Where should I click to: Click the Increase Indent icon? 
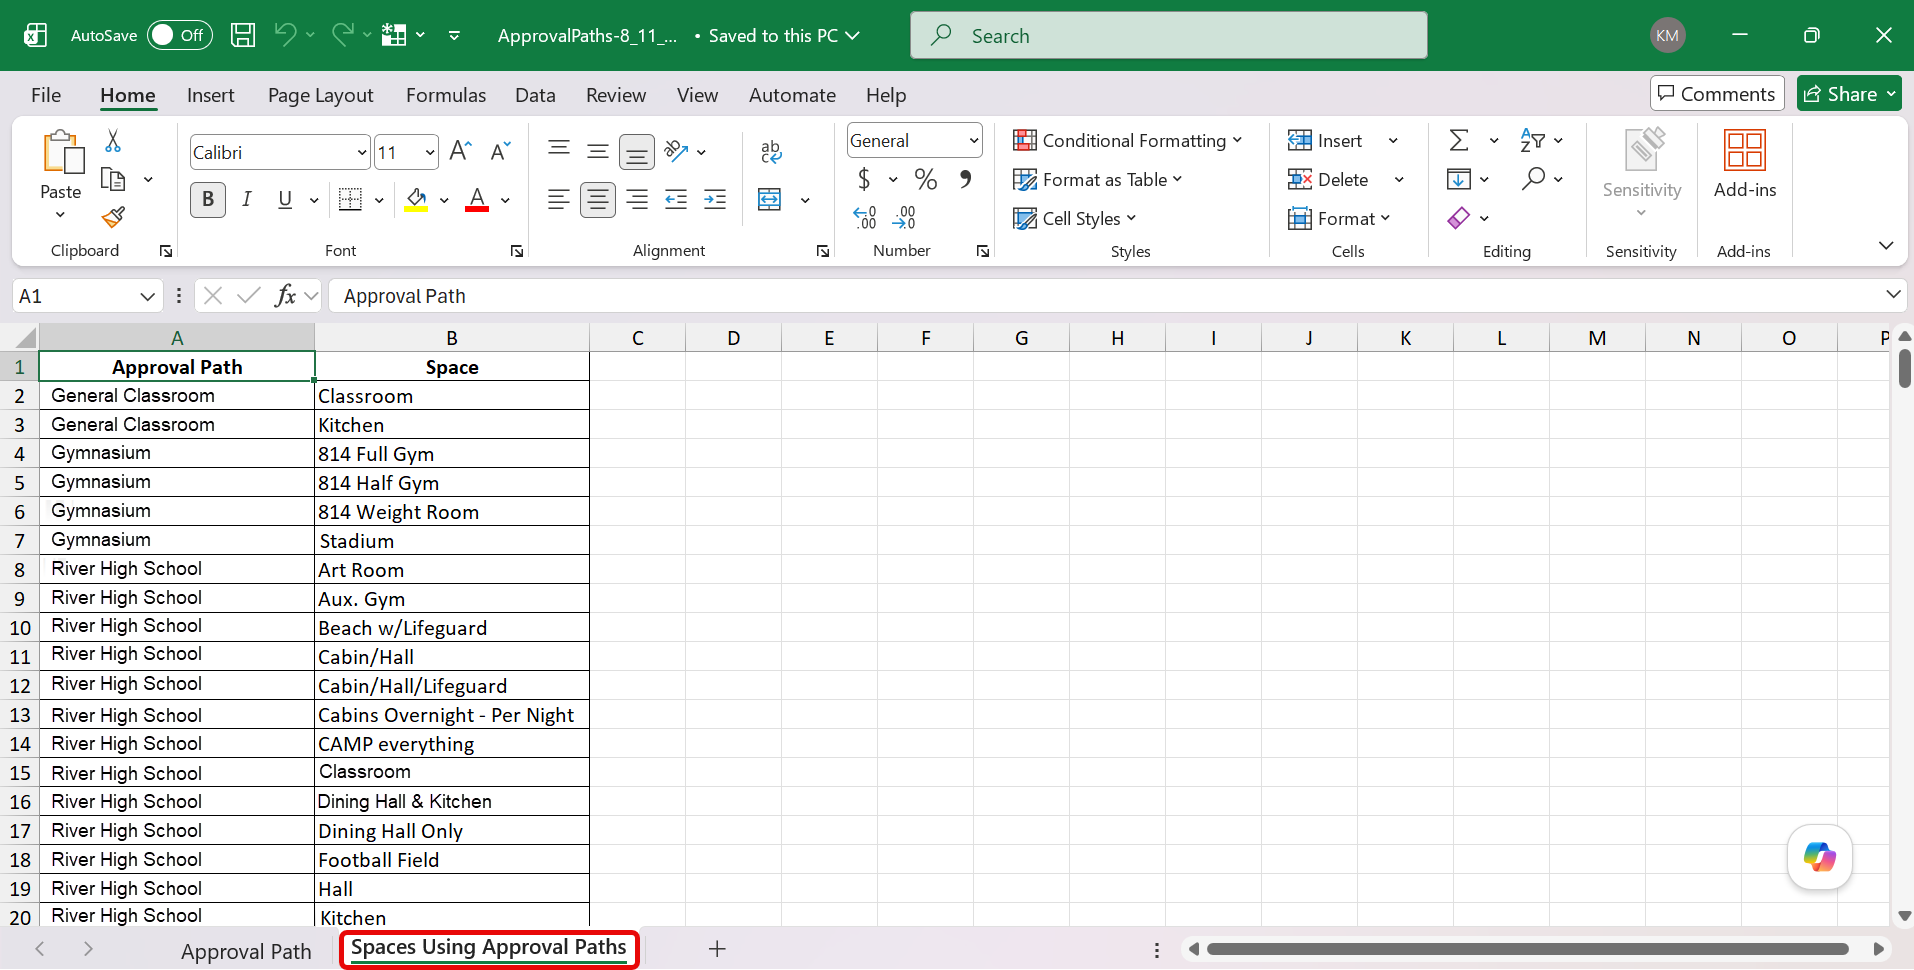[x=715, y=199]
